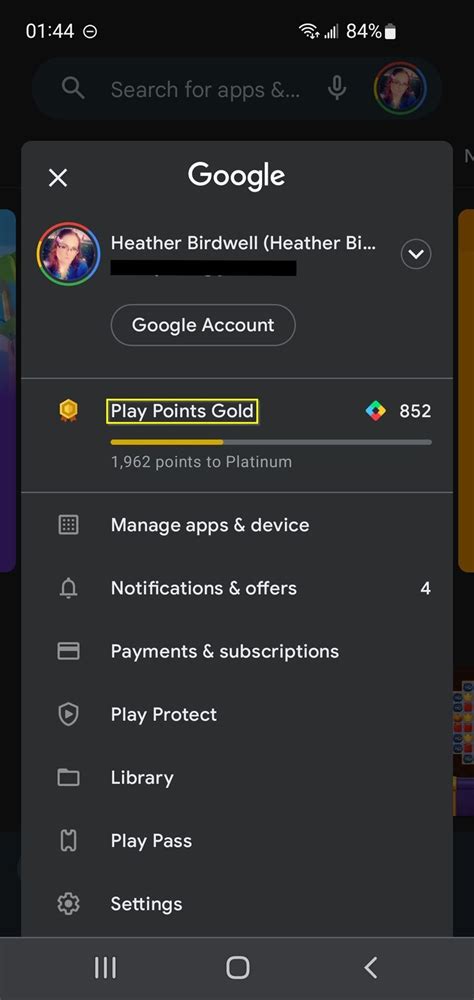Viewport: 474px width, 1000px height.
Task: Tap the microphone voice search icon
Action: click(x=337, y=88)
